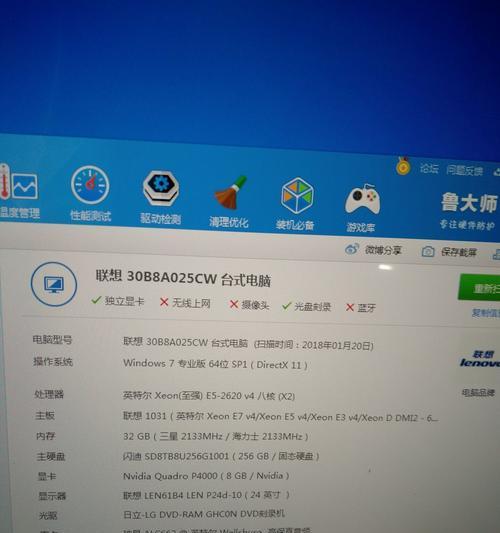Viewport: 500px width, 533px height.
Task: Open the 论坛 link
Action: coord(429,168)
